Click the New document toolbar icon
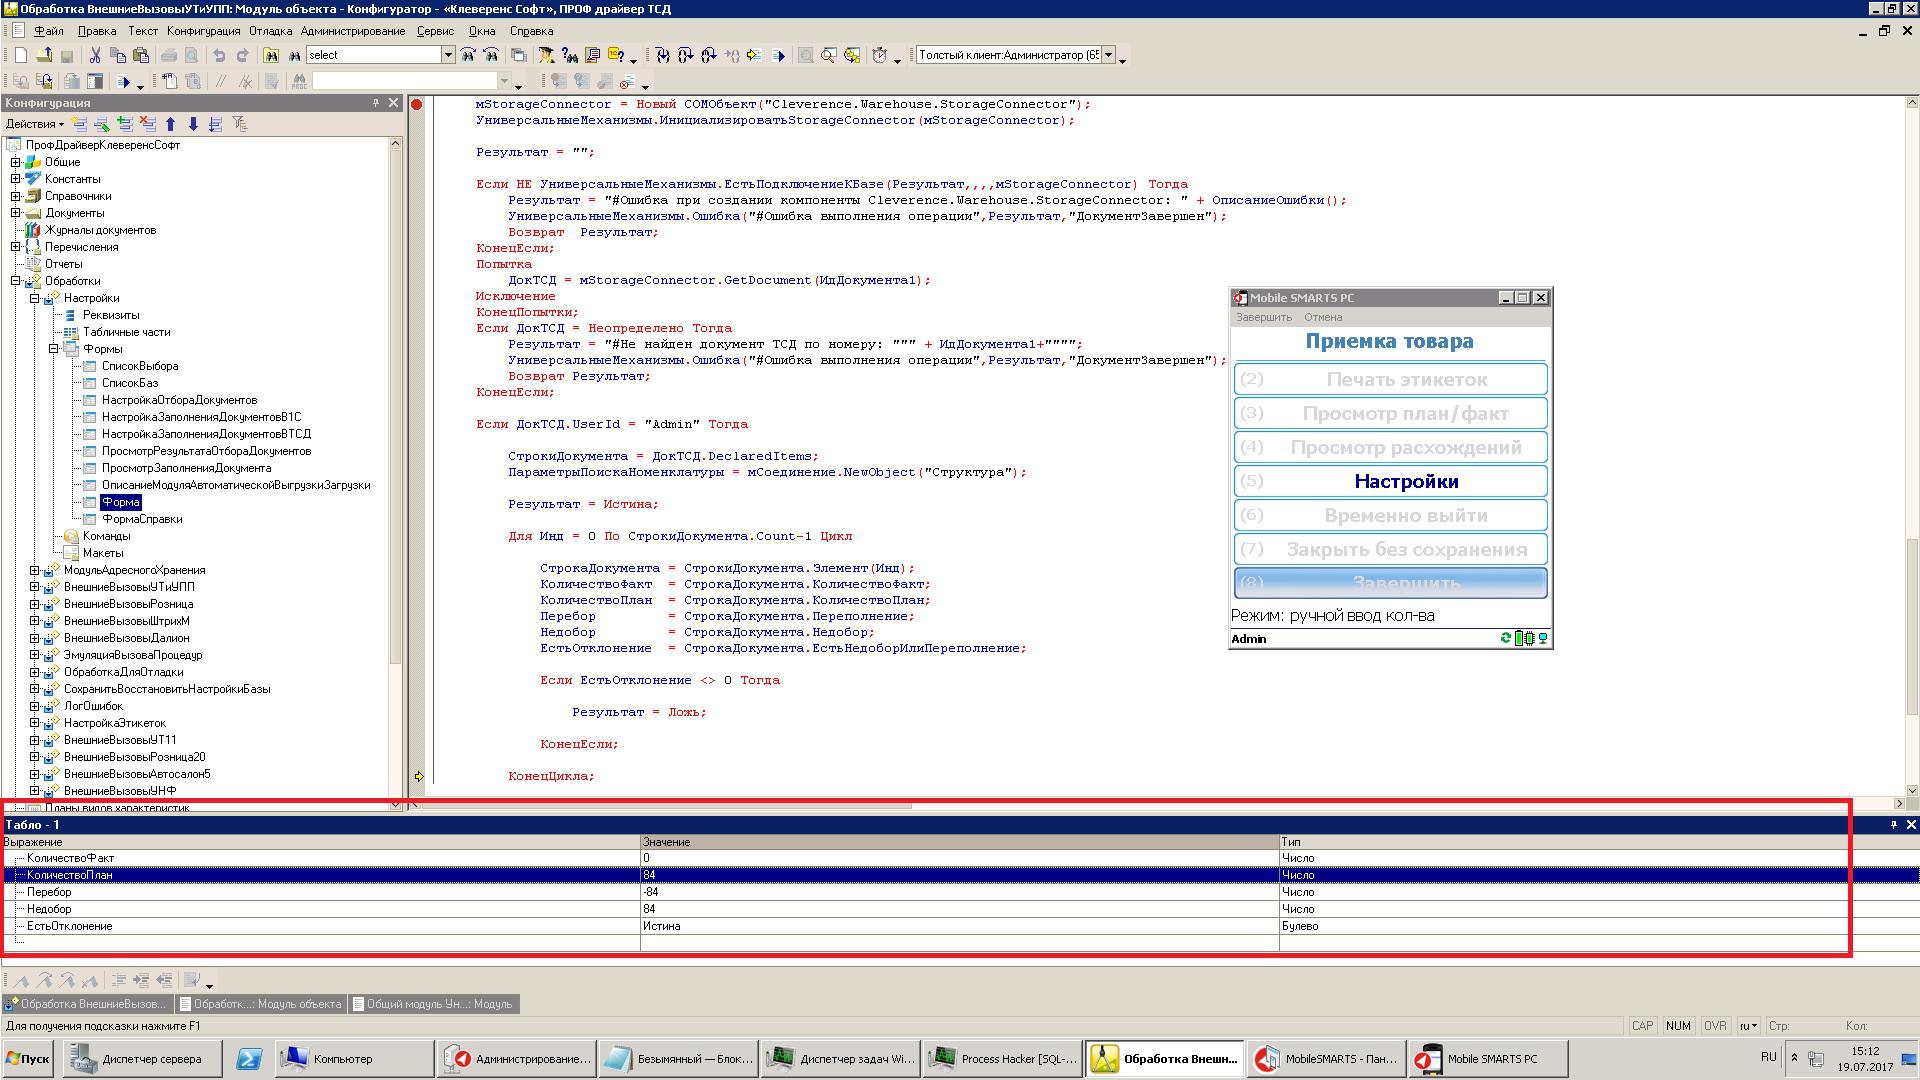Viewport: 1920px width, 1080px height. 20,56
